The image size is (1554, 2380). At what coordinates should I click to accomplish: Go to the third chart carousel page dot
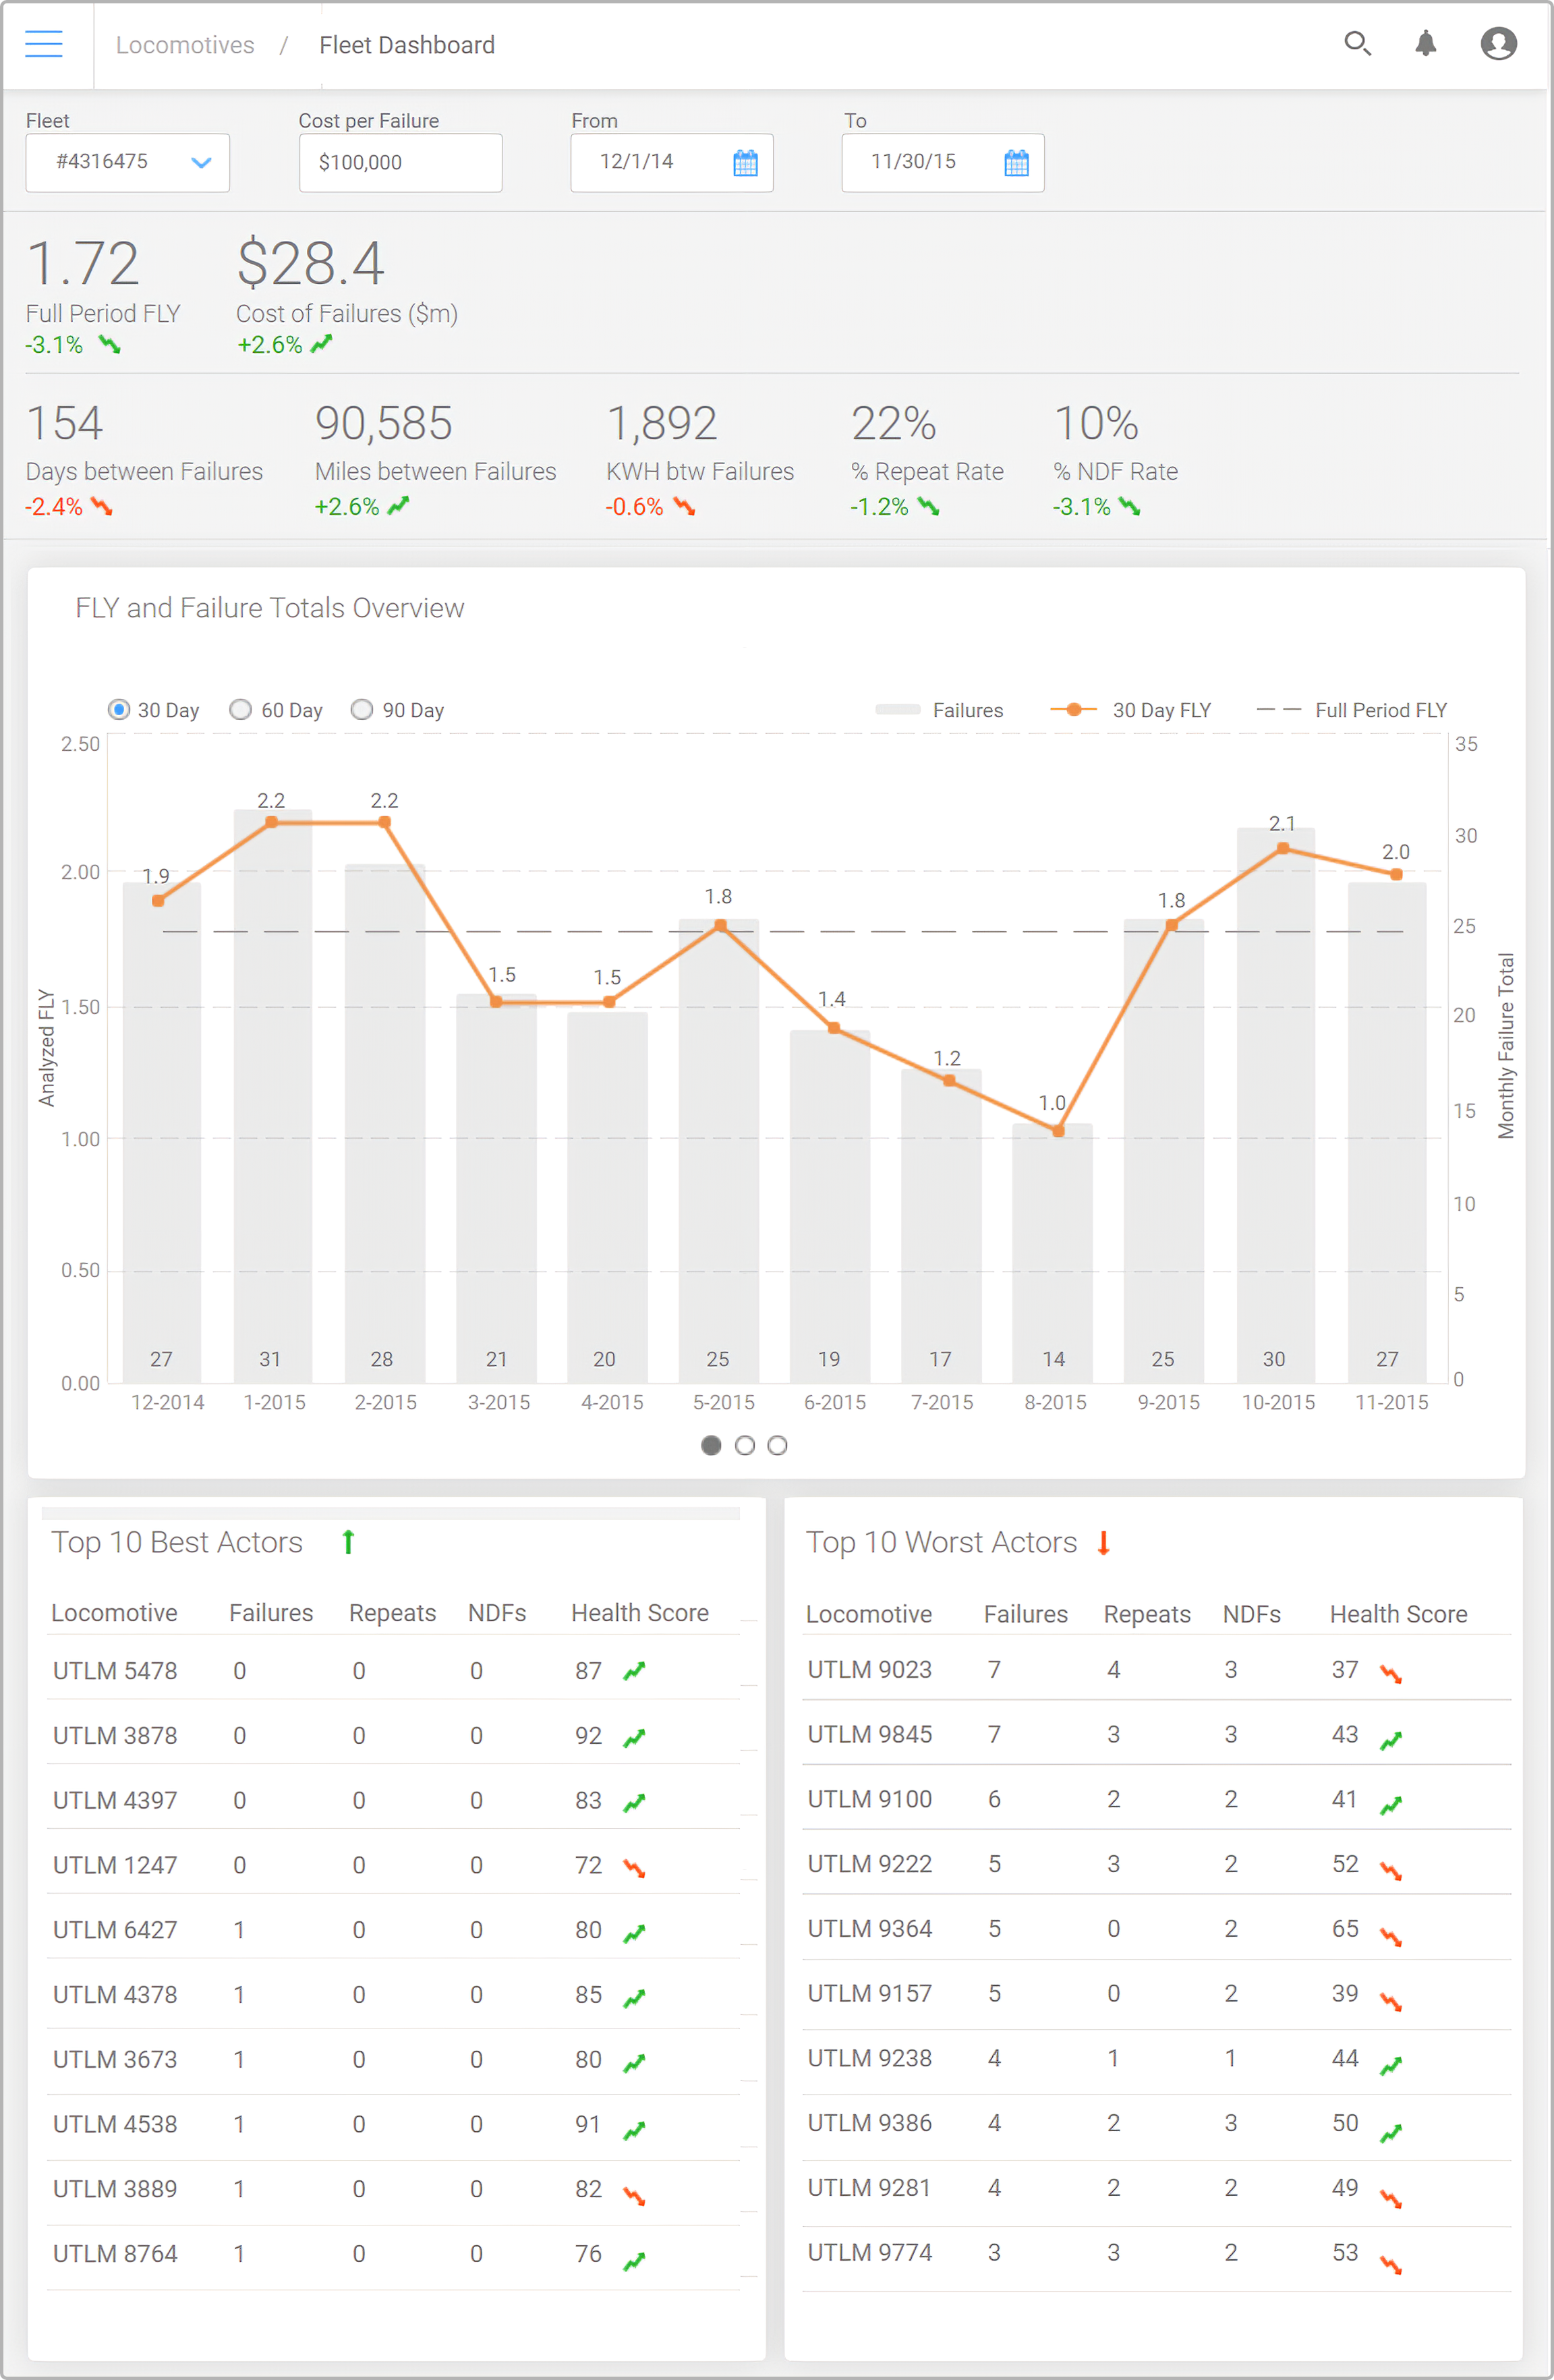point(777,1445)
